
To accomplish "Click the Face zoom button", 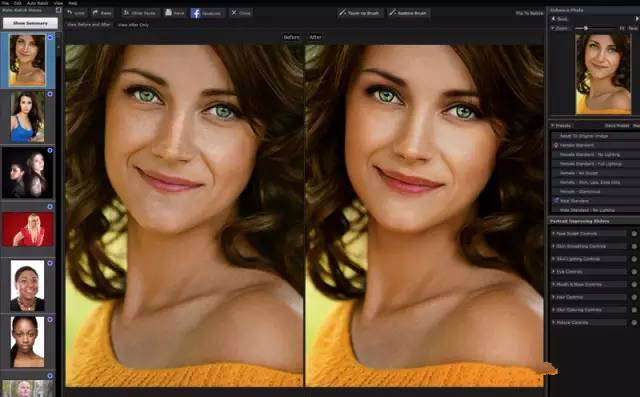I will coord(633,28).
